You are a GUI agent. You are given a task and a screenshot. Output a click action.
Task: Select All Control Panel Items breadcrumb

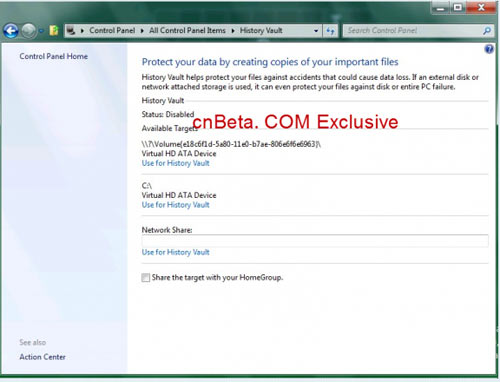click(x=187, y=30)
